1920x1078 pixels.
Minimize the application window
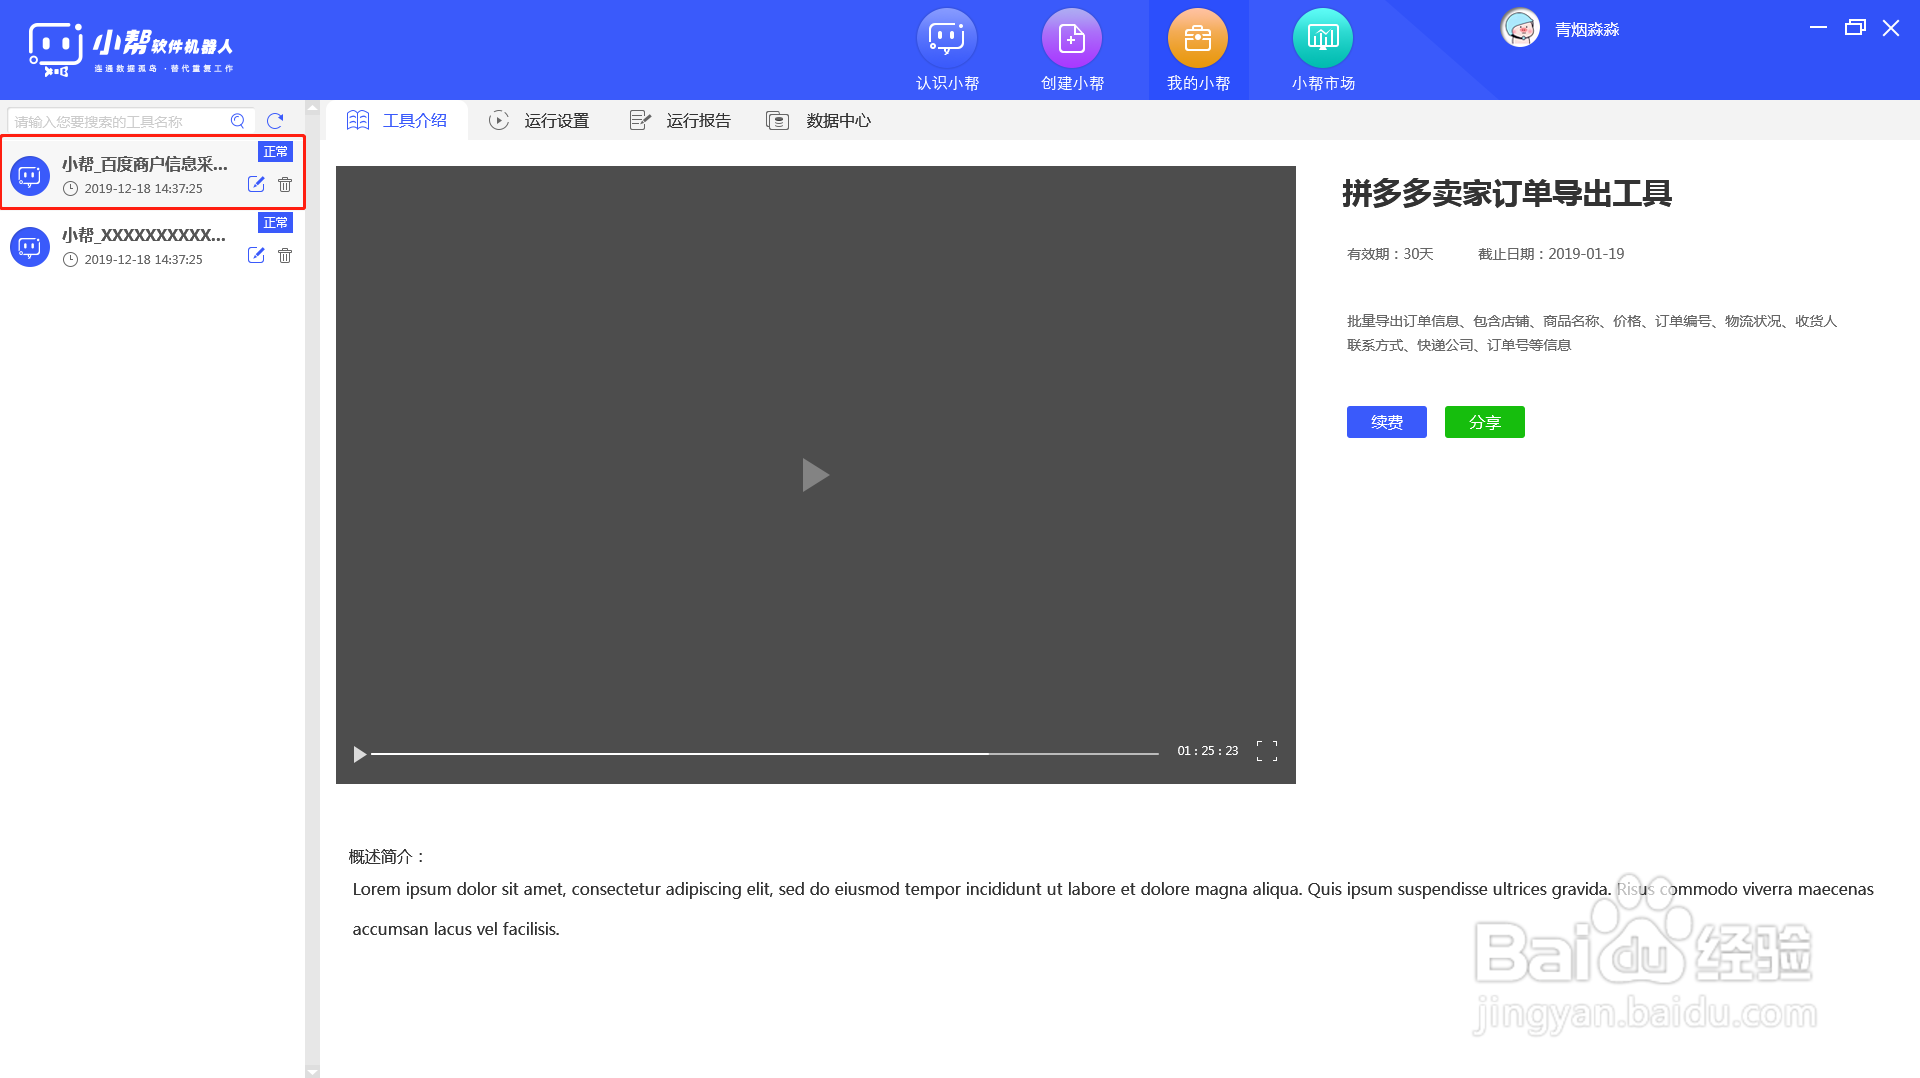coord(1818,27)
